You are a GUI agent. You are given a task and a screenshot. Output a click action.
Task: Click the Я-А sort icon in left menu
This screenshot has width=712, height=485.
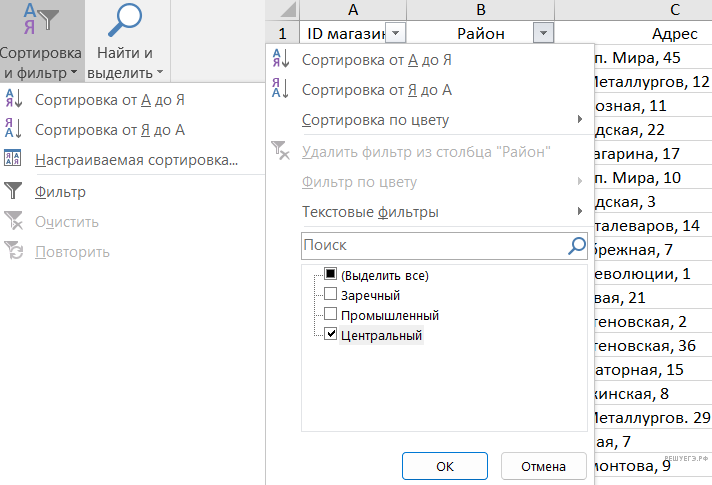pos(14,129)
